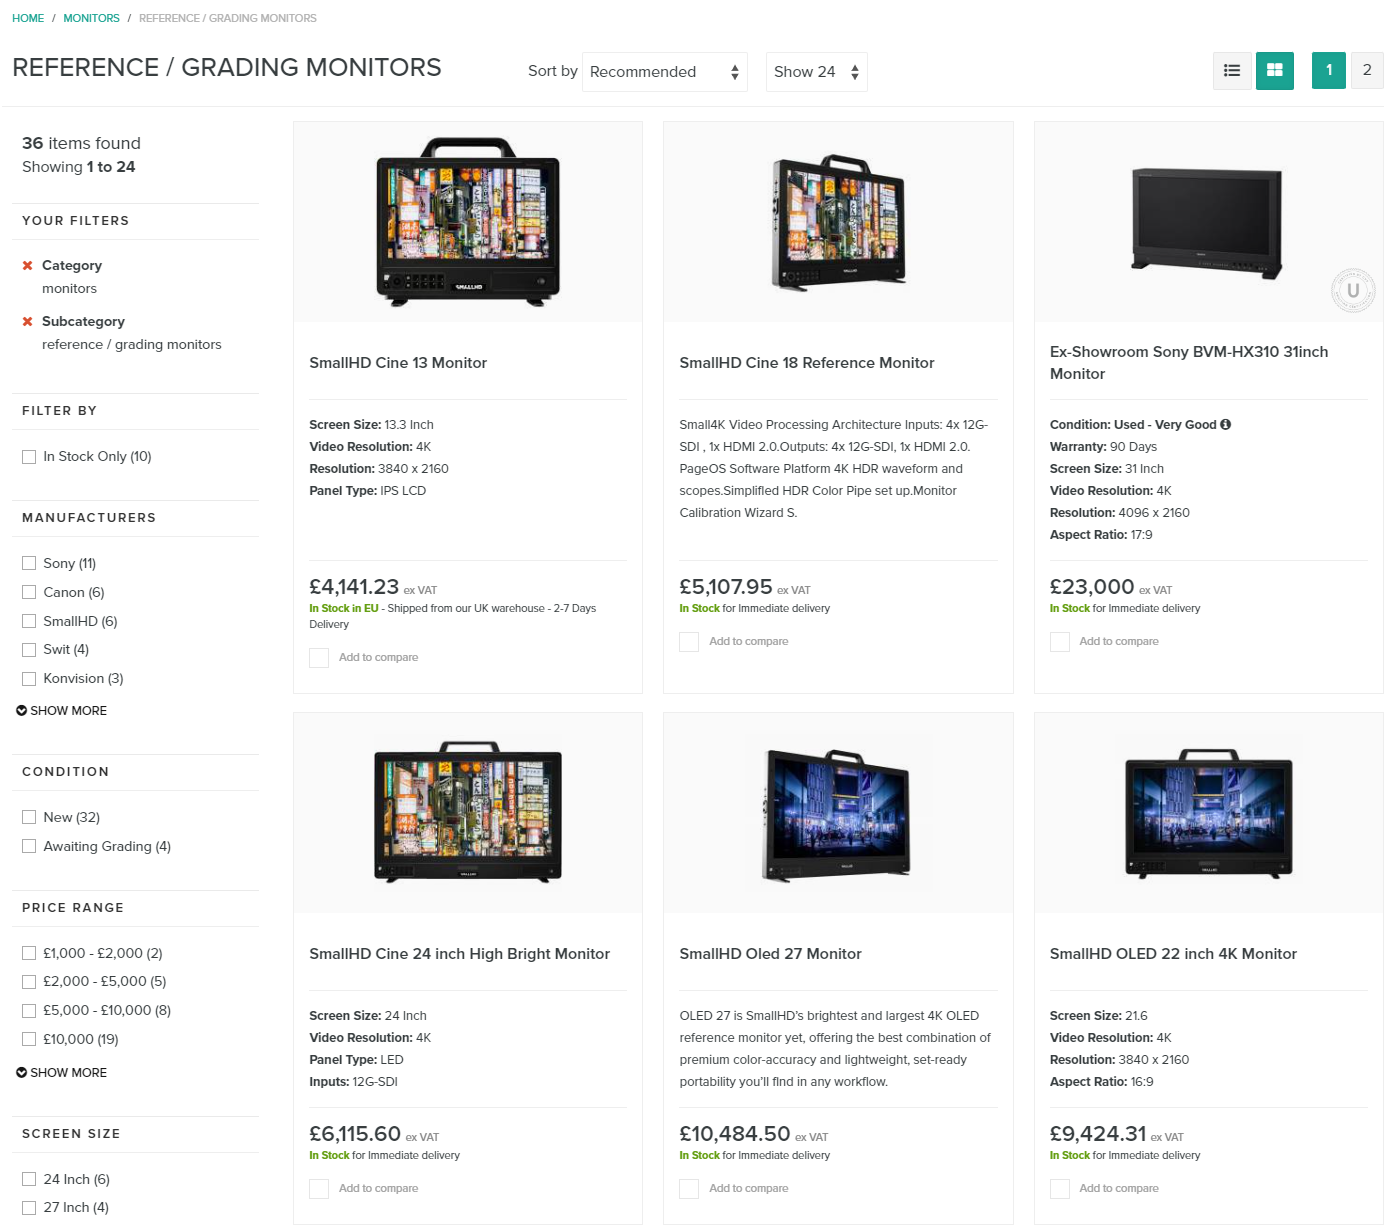1396x1225 pixels.
Task: Click the SmallHD OLED 22 inch product image
Action: [1209, 814]
